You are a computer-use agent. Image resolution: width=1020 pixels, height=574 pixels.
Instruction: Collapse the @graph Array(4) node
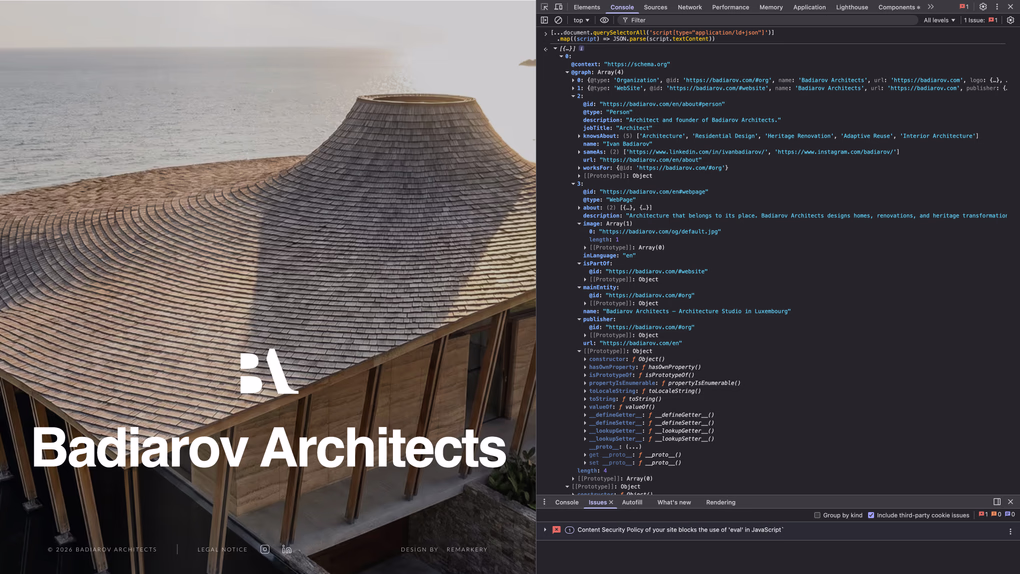[567, 72]
